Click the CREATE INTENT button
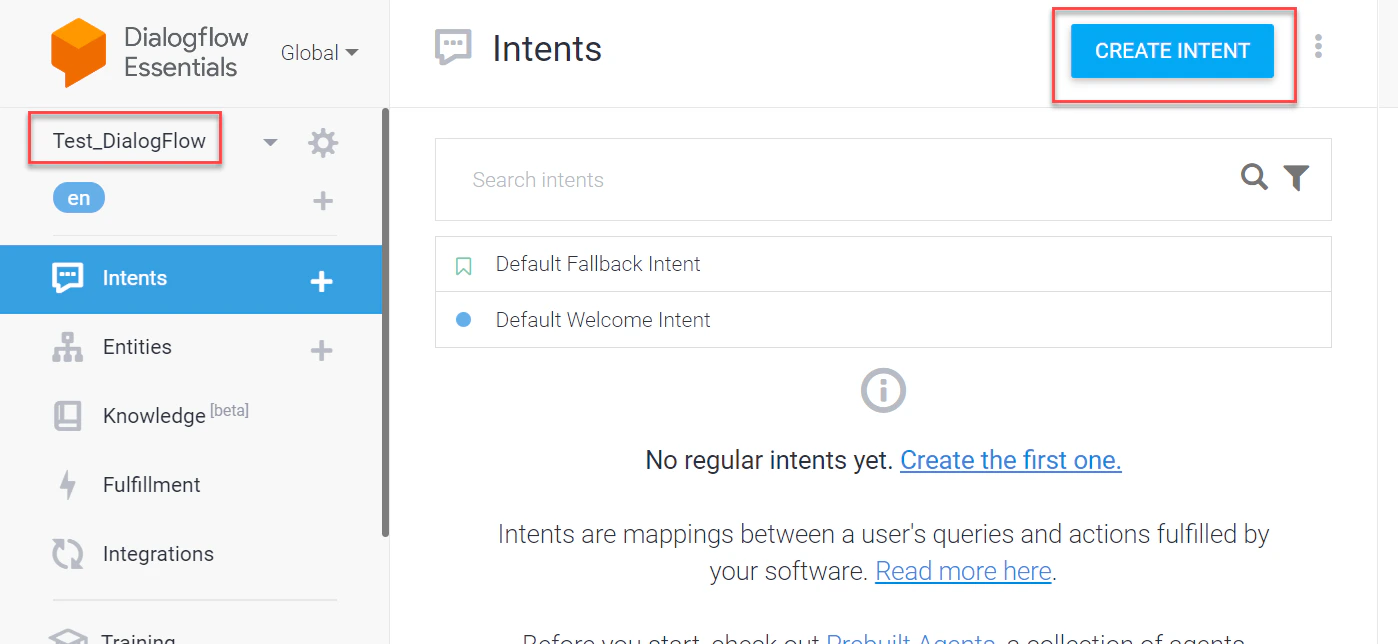1398x644 pixels. (x=1172, y=50)
